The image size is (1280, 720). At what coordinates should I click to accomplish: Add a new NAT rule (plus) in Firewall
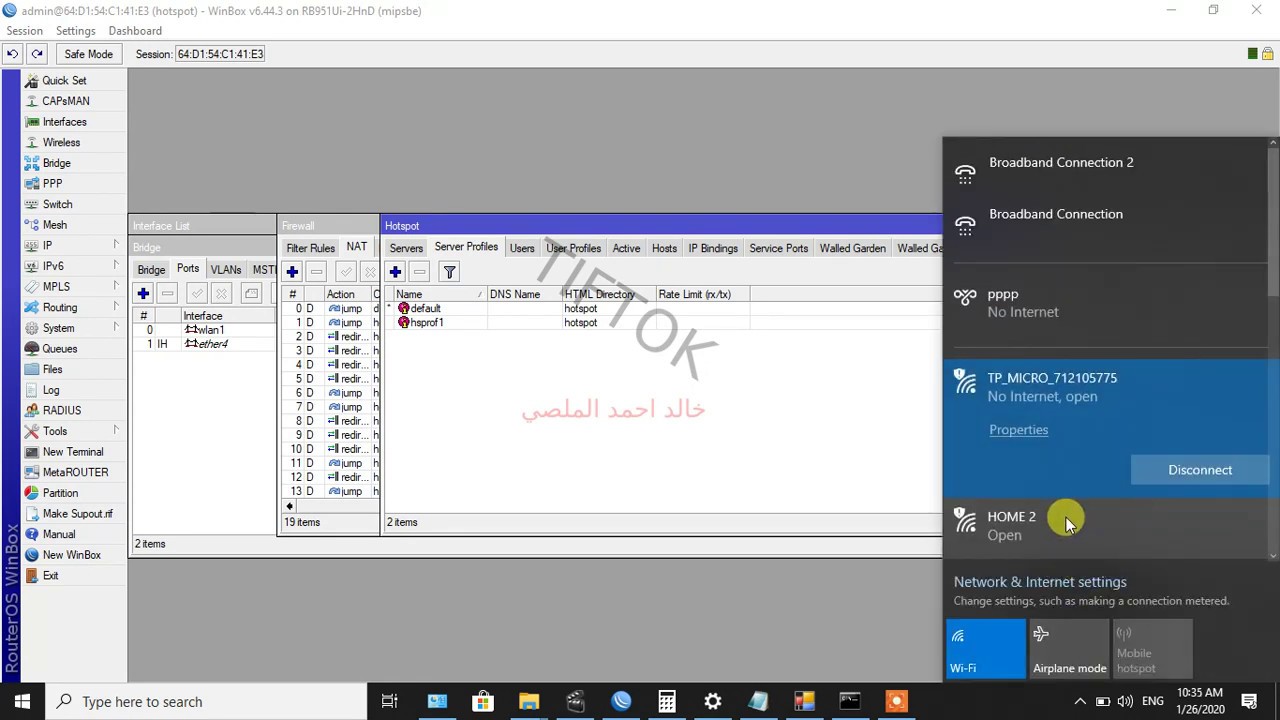coord(292,272)
